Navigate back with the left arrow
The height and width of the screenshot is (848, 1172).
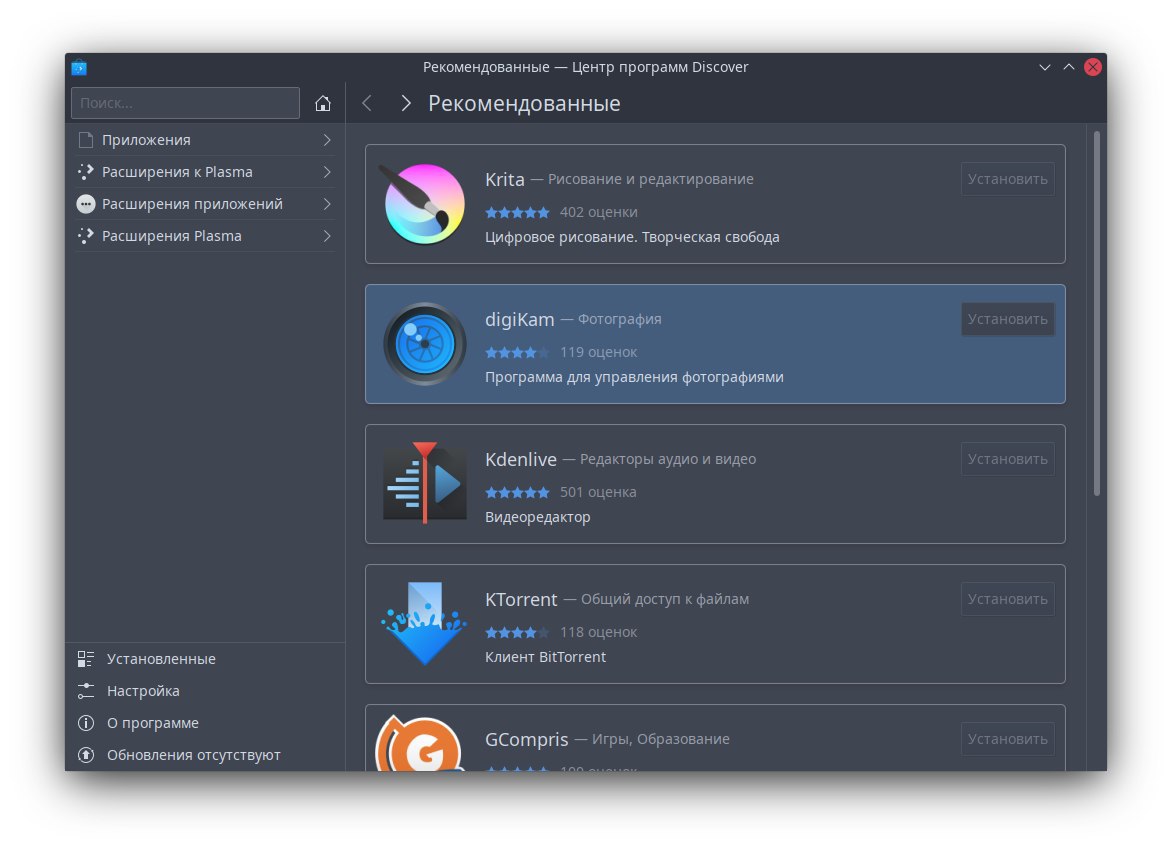click(x=367, y=103)
